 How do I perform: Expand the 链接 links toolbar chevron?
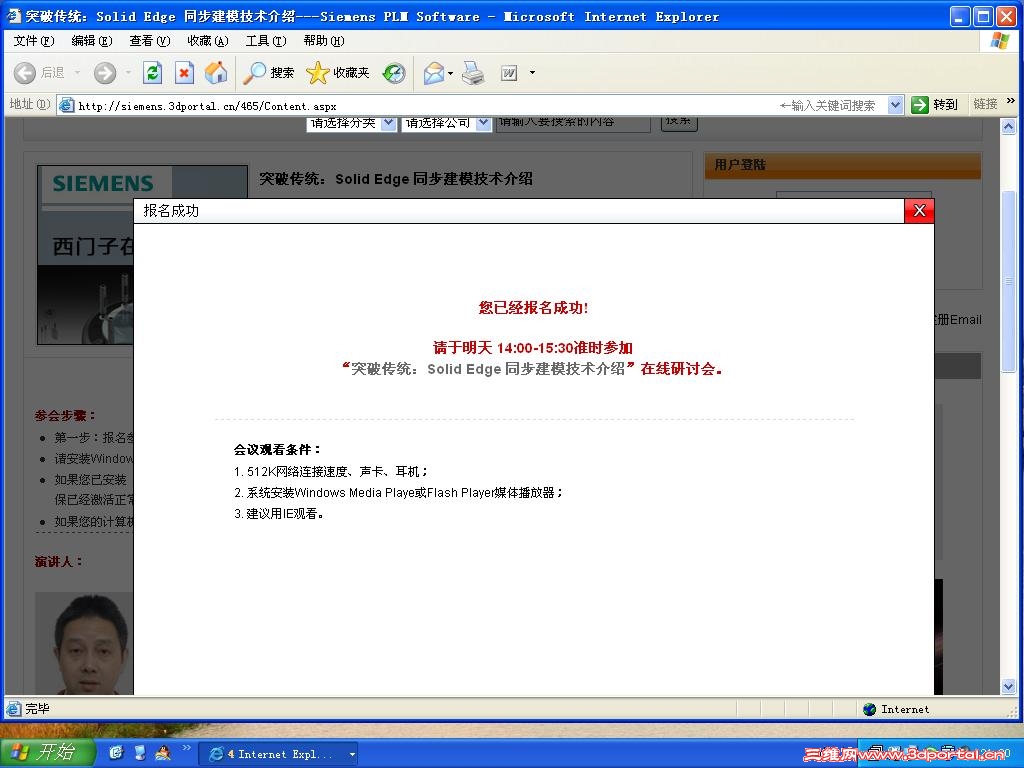coord(1011,101)
